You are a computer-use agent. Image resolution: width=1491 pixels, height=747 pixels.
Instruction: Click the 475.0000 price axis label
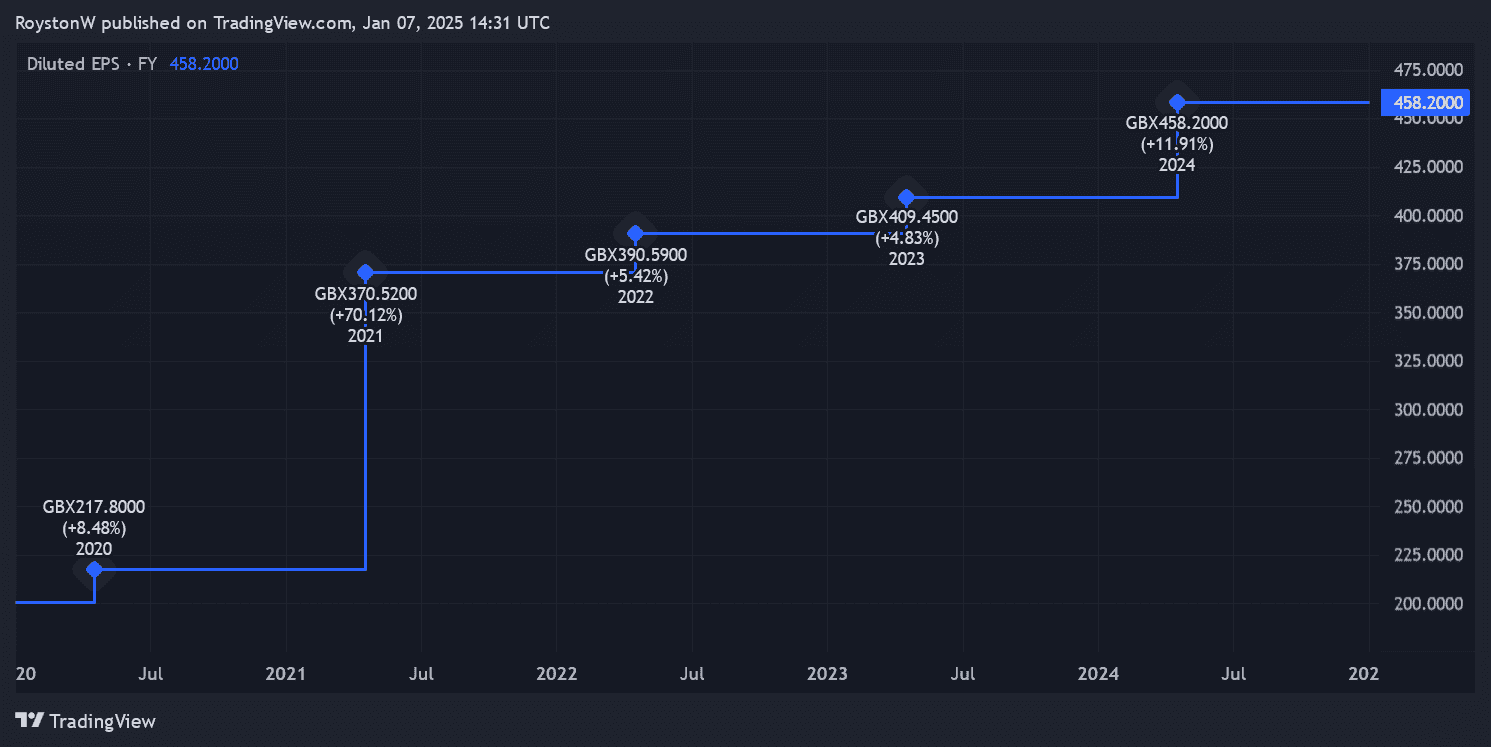point(1428,70)
